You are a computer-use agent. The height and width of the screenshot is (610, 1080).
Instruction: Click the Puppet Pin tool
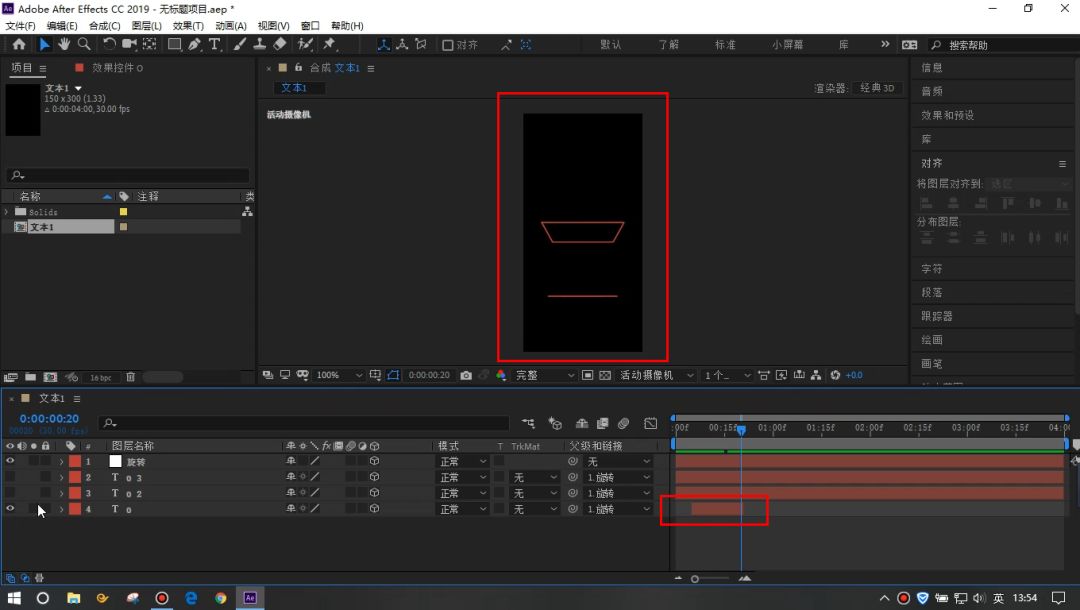click(x=329, y=44)
